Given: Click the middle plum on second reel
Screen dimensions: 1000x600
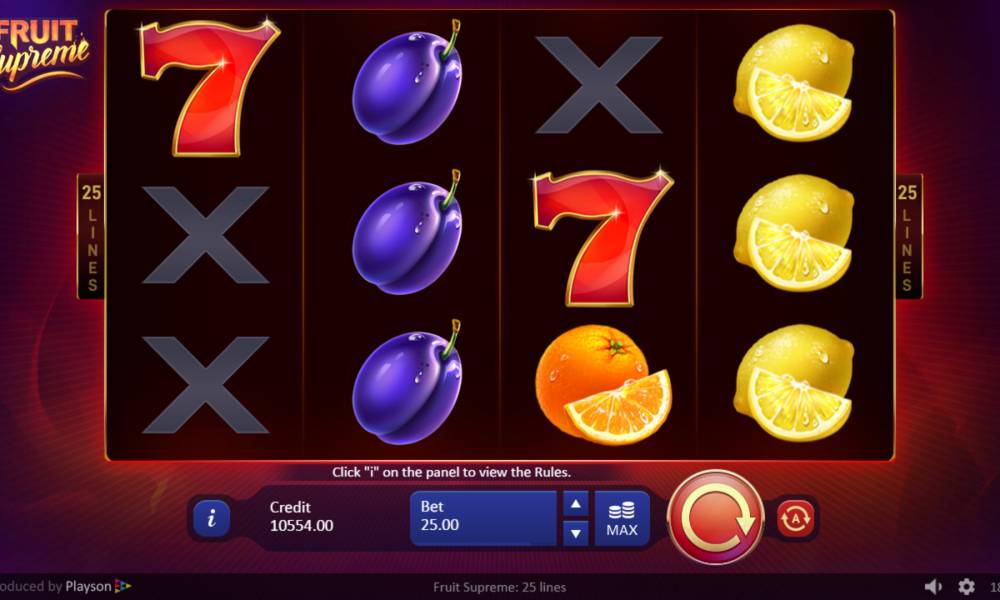Looking at the screenshot, I should coord(408,233).
